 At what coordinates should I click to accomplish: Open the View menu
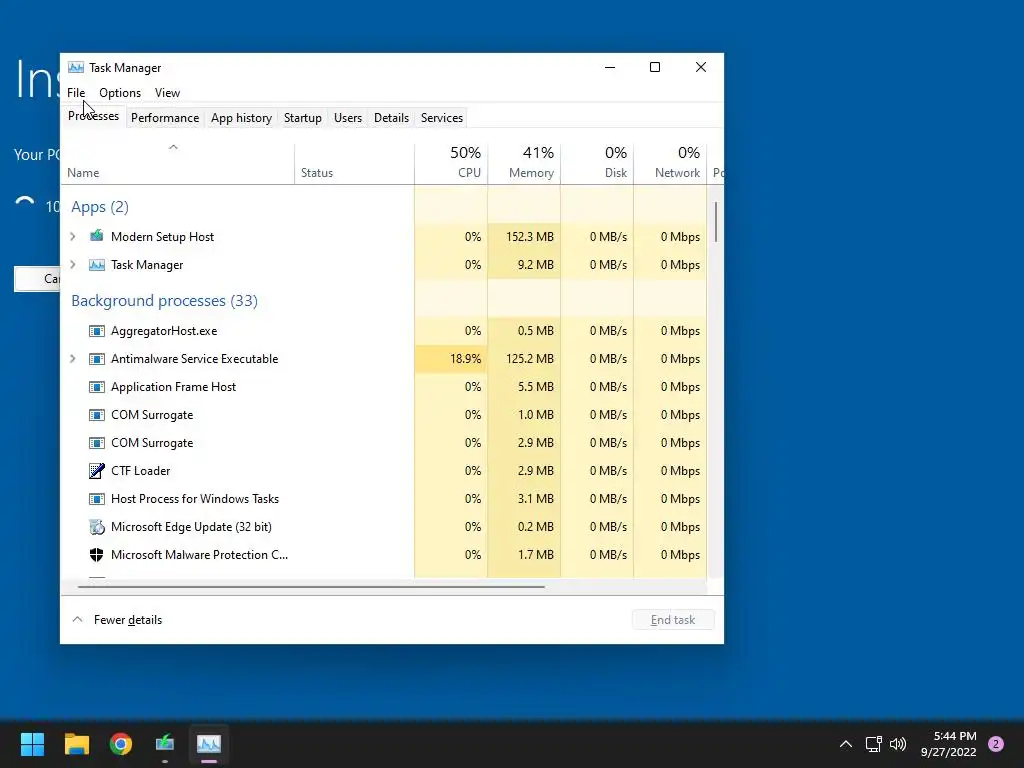point(167,93)
